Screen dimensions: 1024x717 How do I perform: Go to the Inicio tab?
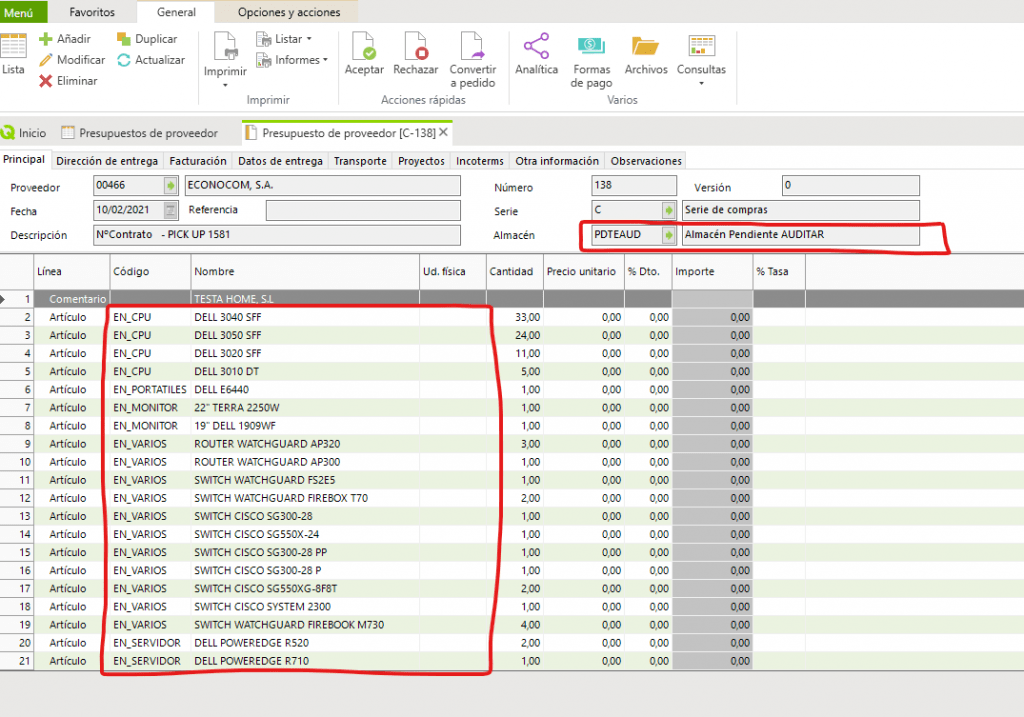[x=24, y=133]
